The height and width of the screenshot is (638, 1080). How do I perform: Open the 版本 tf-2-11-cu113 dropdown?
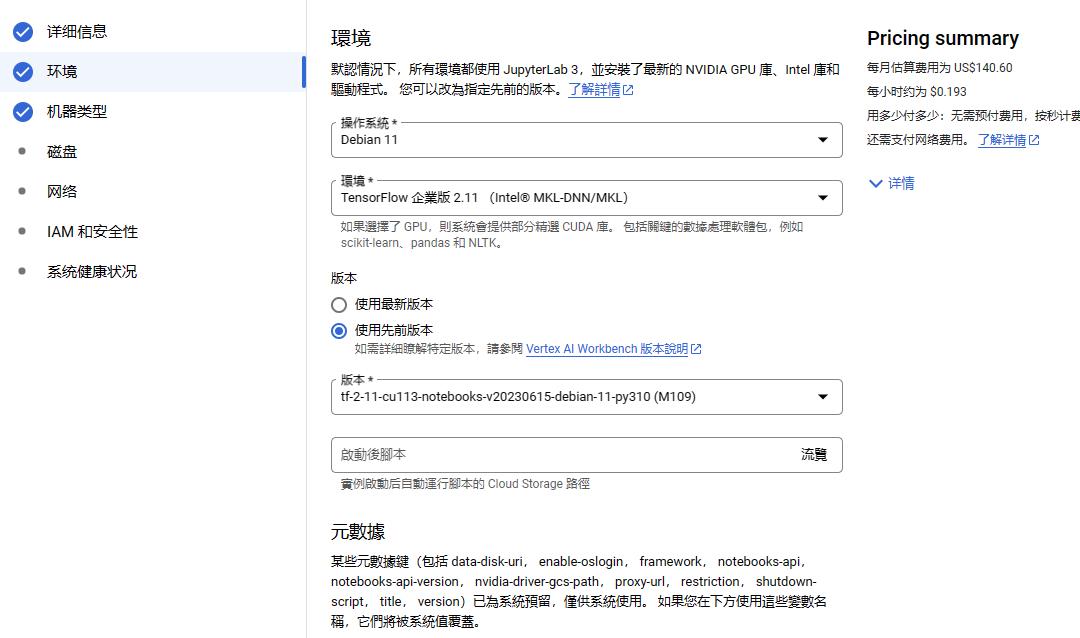click(586, 397)
